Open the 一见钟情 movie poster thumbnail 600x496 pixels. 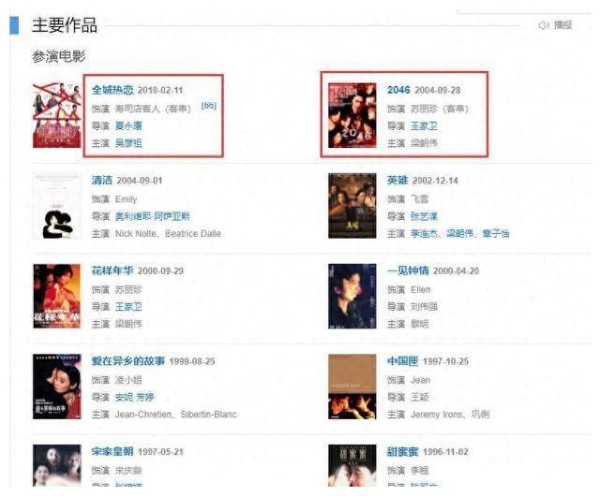[352, 296]
